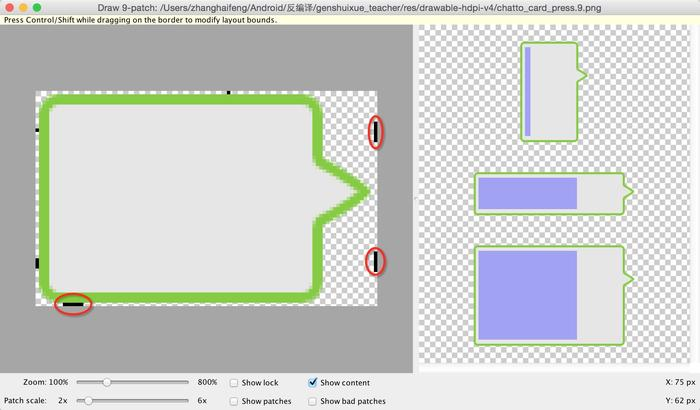
Task: Click the vertically stretched preview bubble
Action: coord(554,92)
